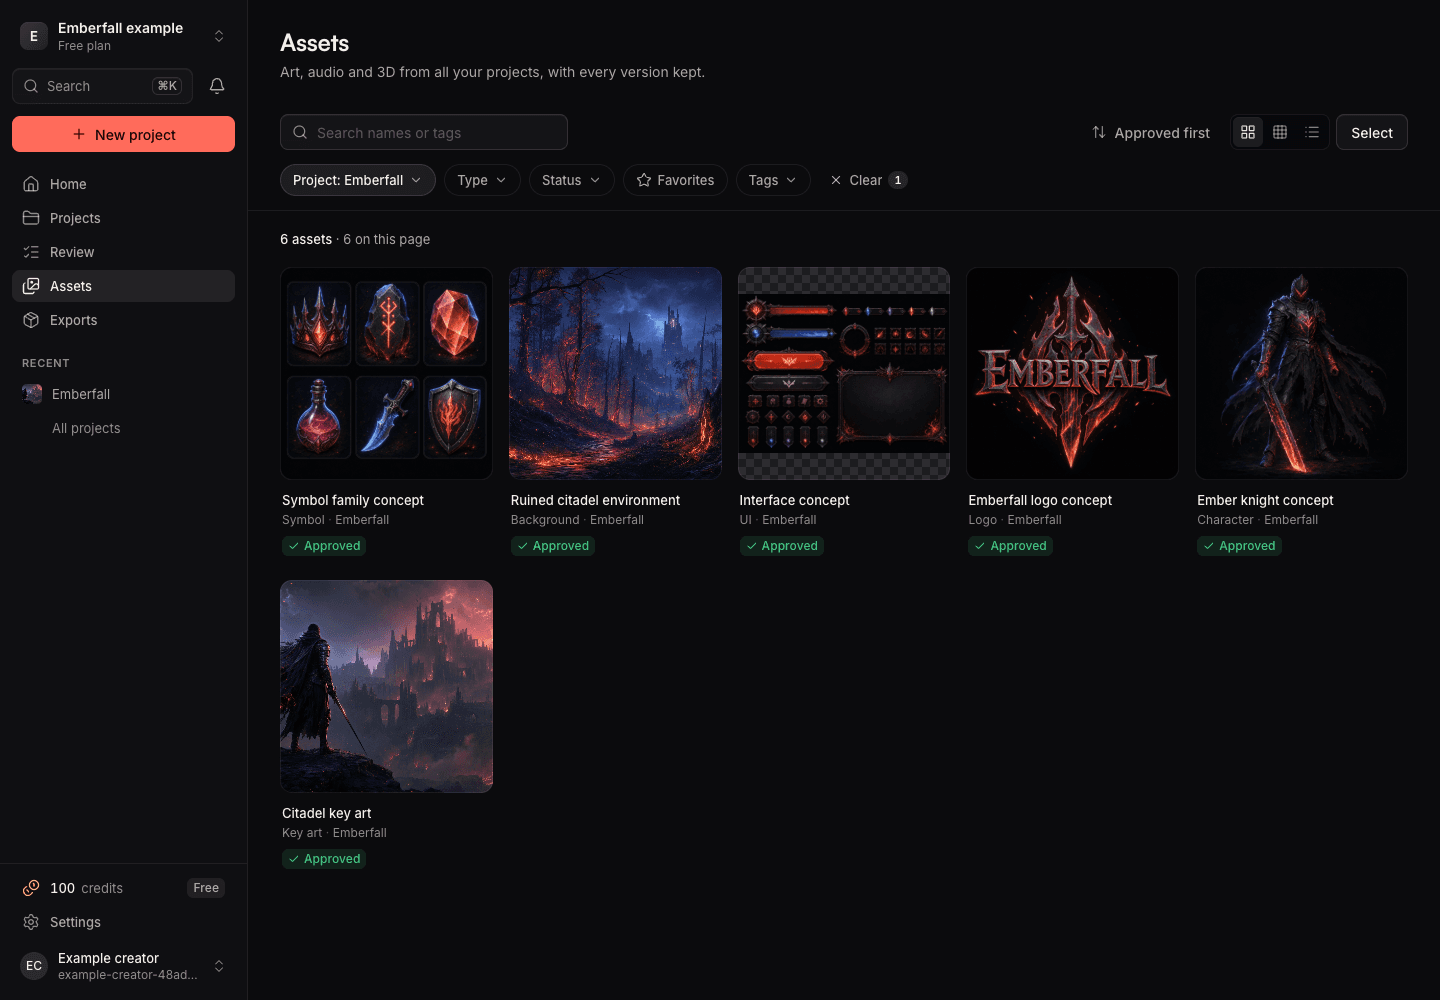This screenshot has width=1440, height=1000.
Task: Open the Project: Emberfall filter dropdown
Action: pyautogui.click(x=358, y=180)
